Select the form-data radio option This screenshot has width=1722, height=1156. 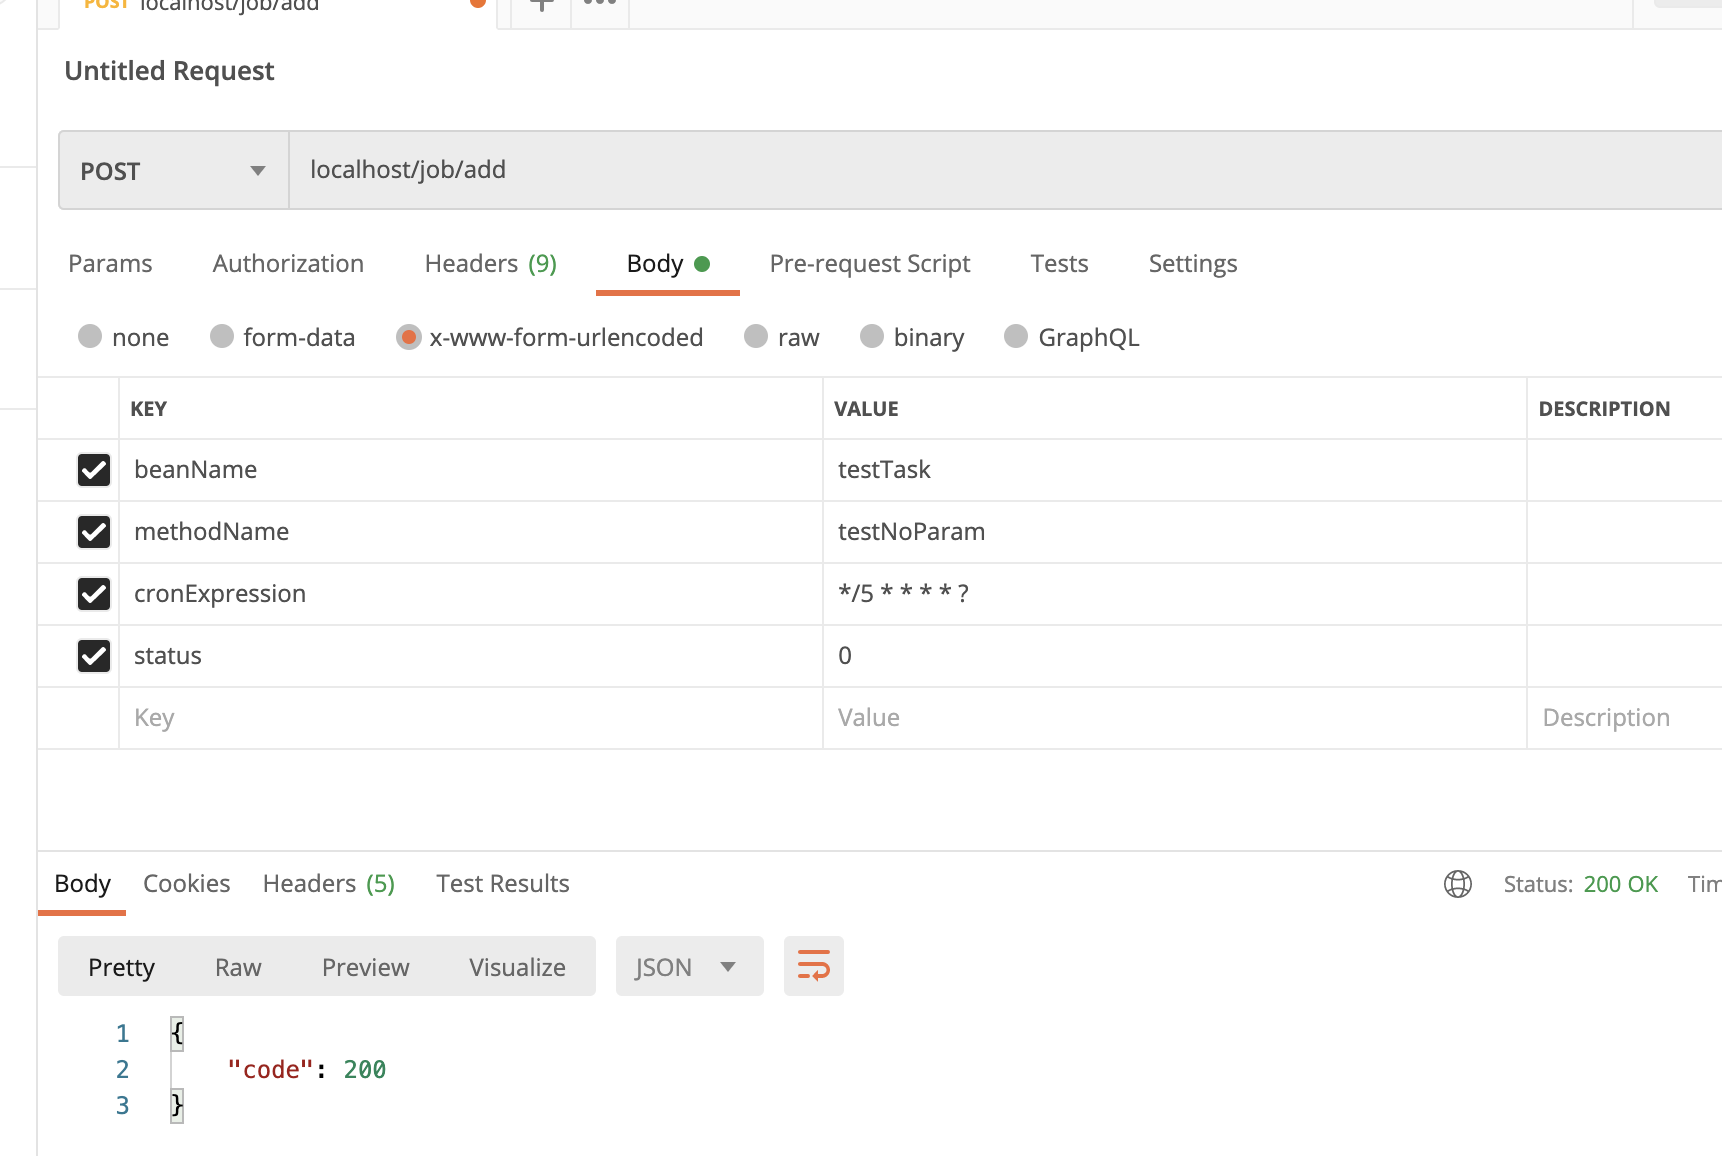222,336
